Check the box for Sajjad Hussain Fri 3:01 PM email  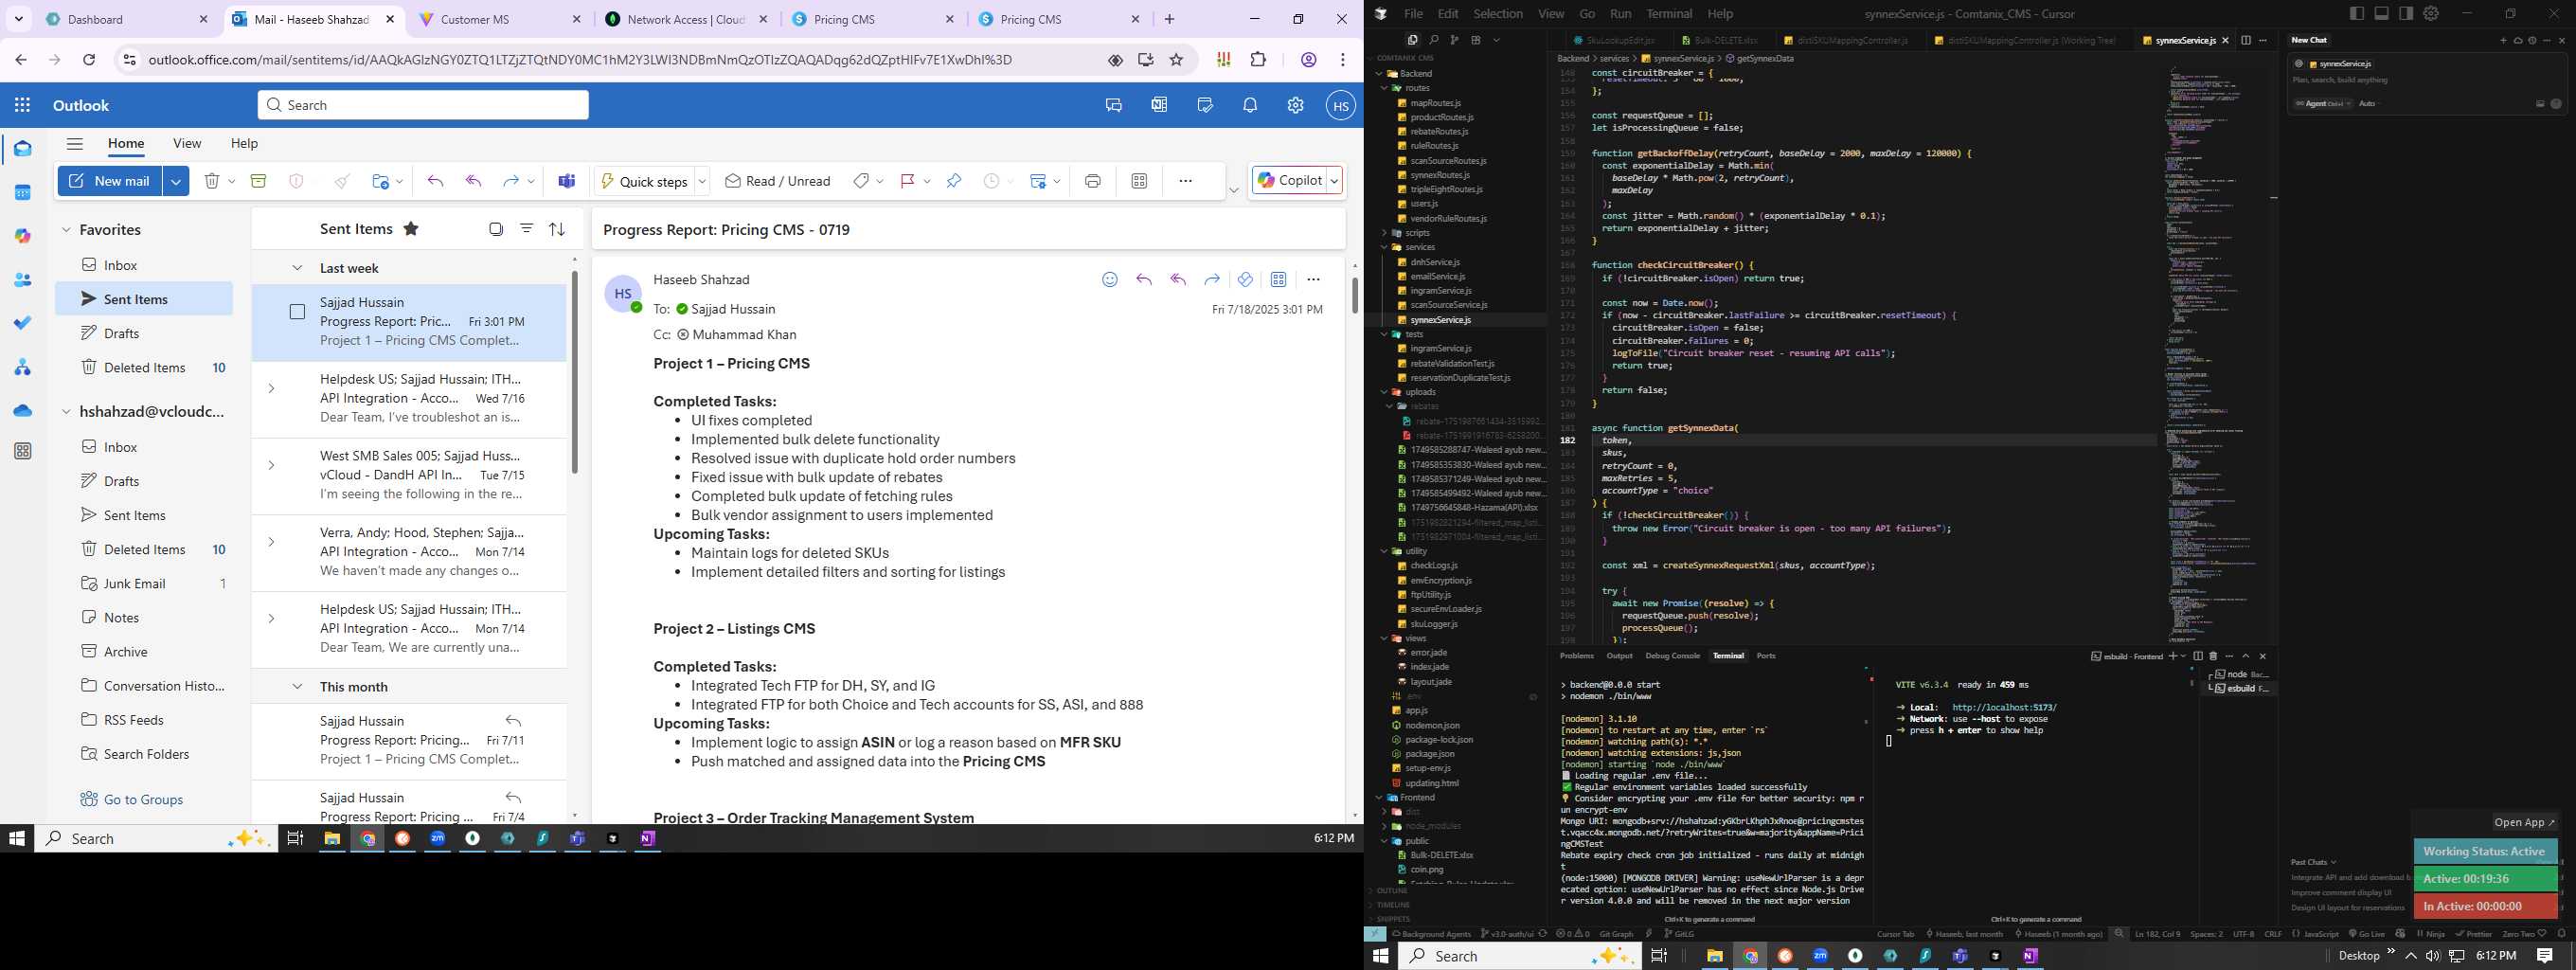pyautogui.click(x=297, y=312)
